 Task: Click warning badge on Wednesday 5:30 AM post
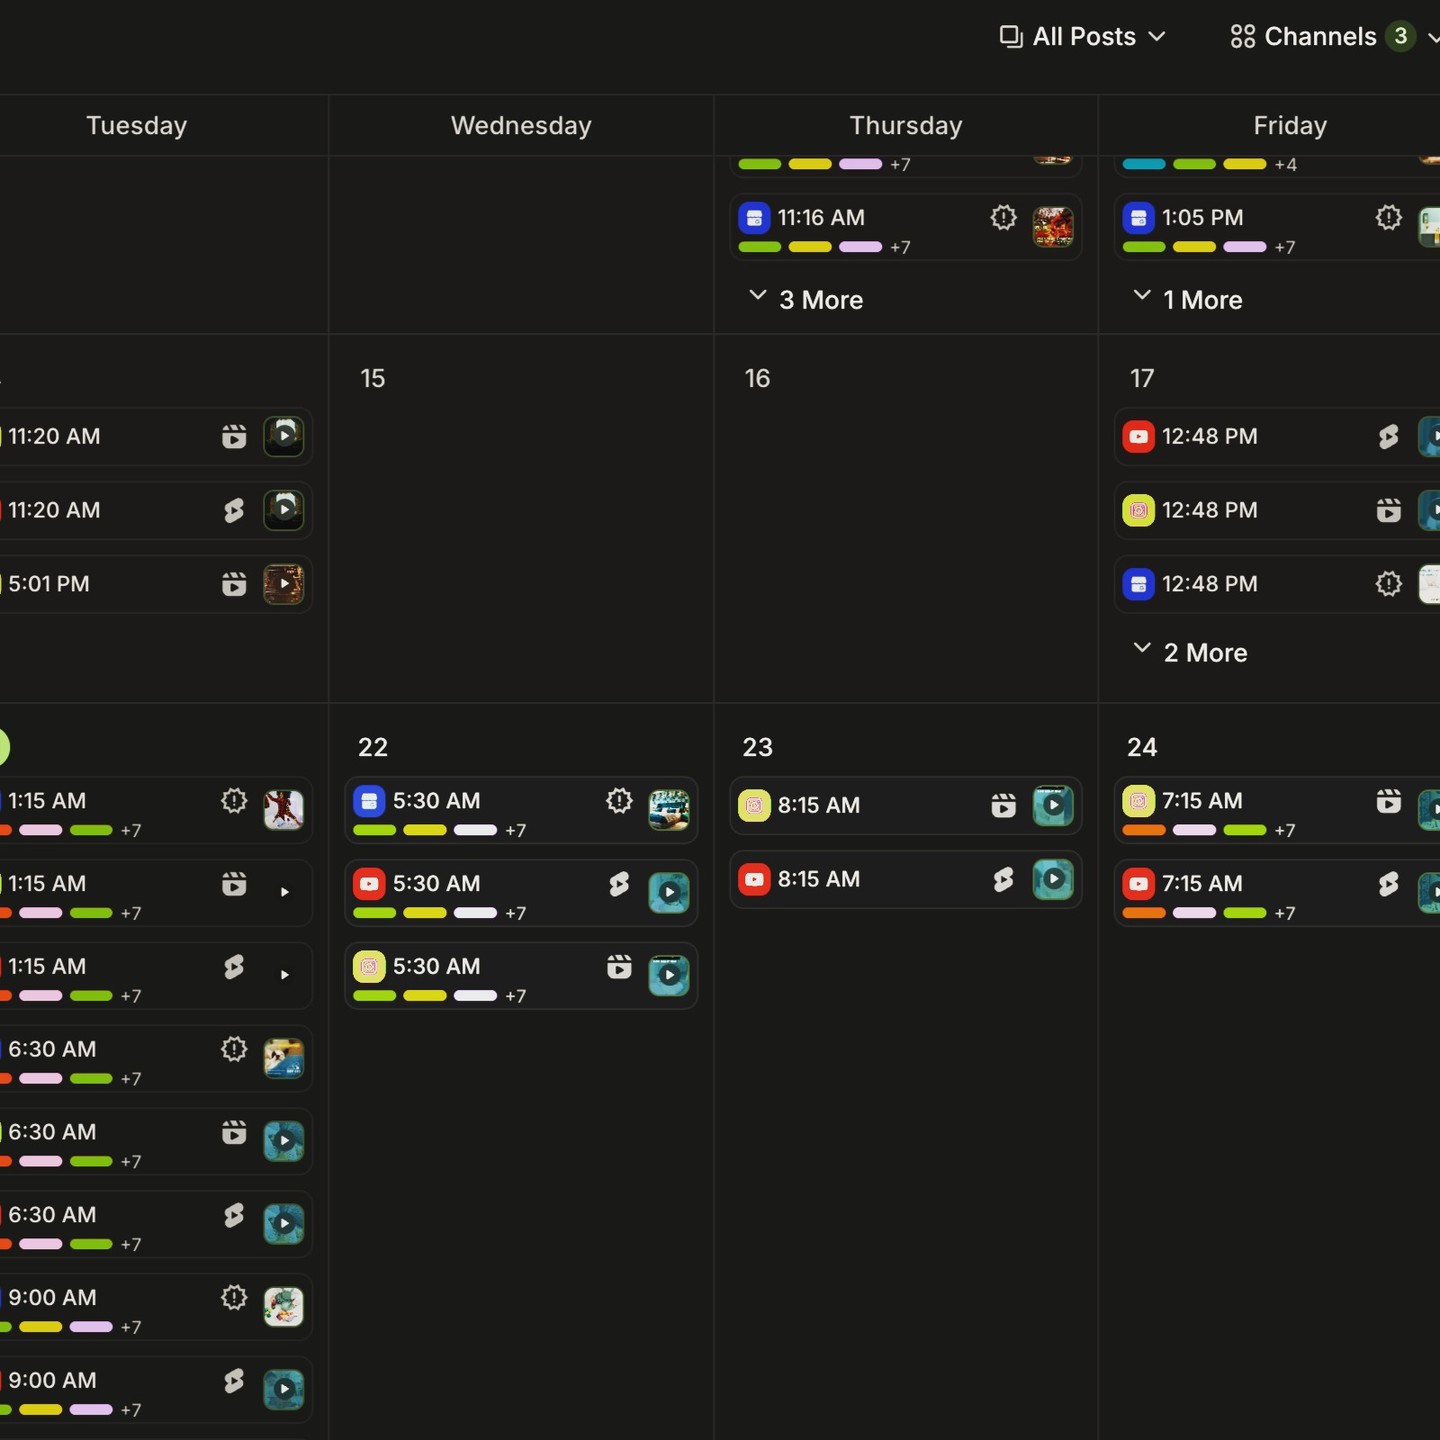point(619,801)
